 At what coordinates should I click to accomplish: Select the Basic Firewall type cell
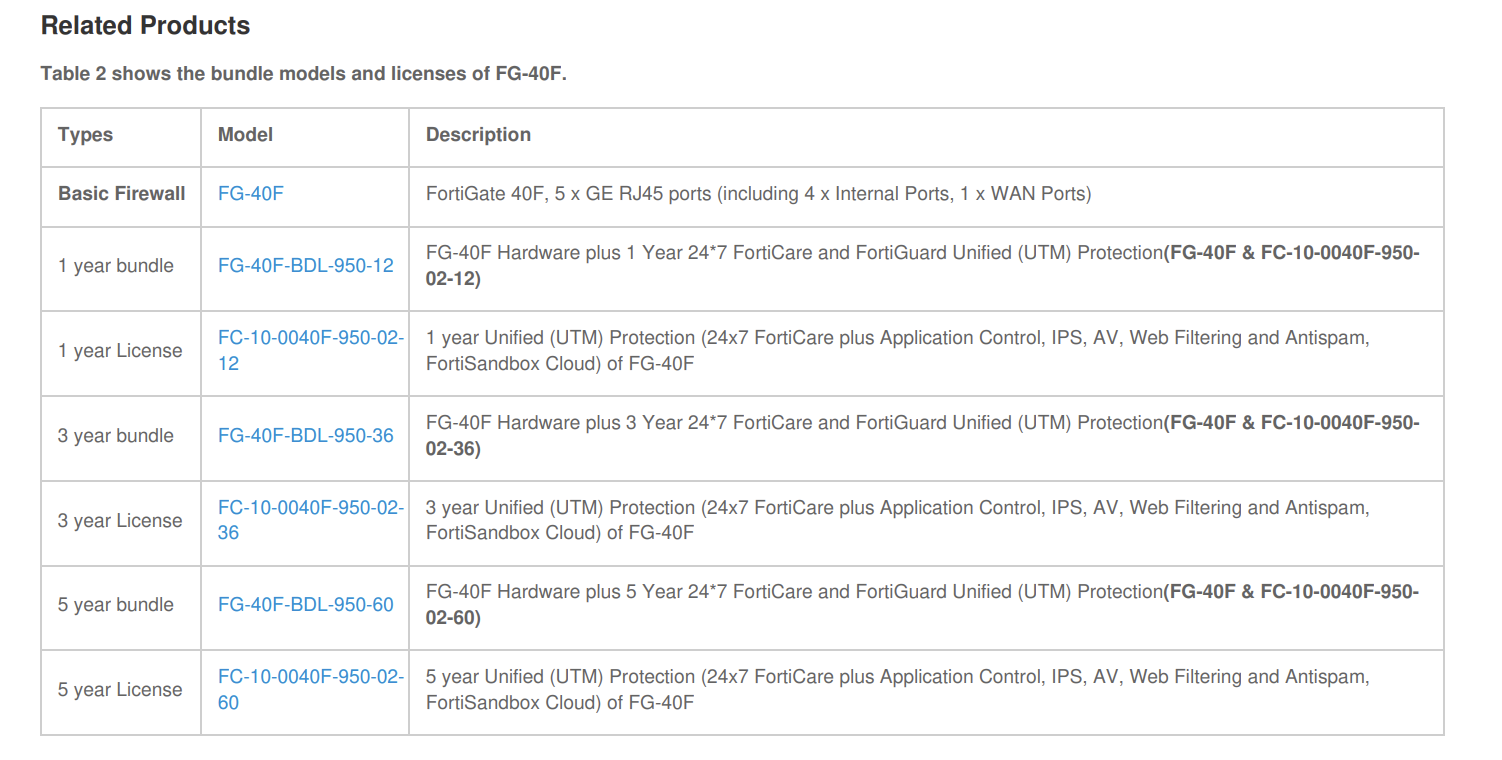point(121,194)
